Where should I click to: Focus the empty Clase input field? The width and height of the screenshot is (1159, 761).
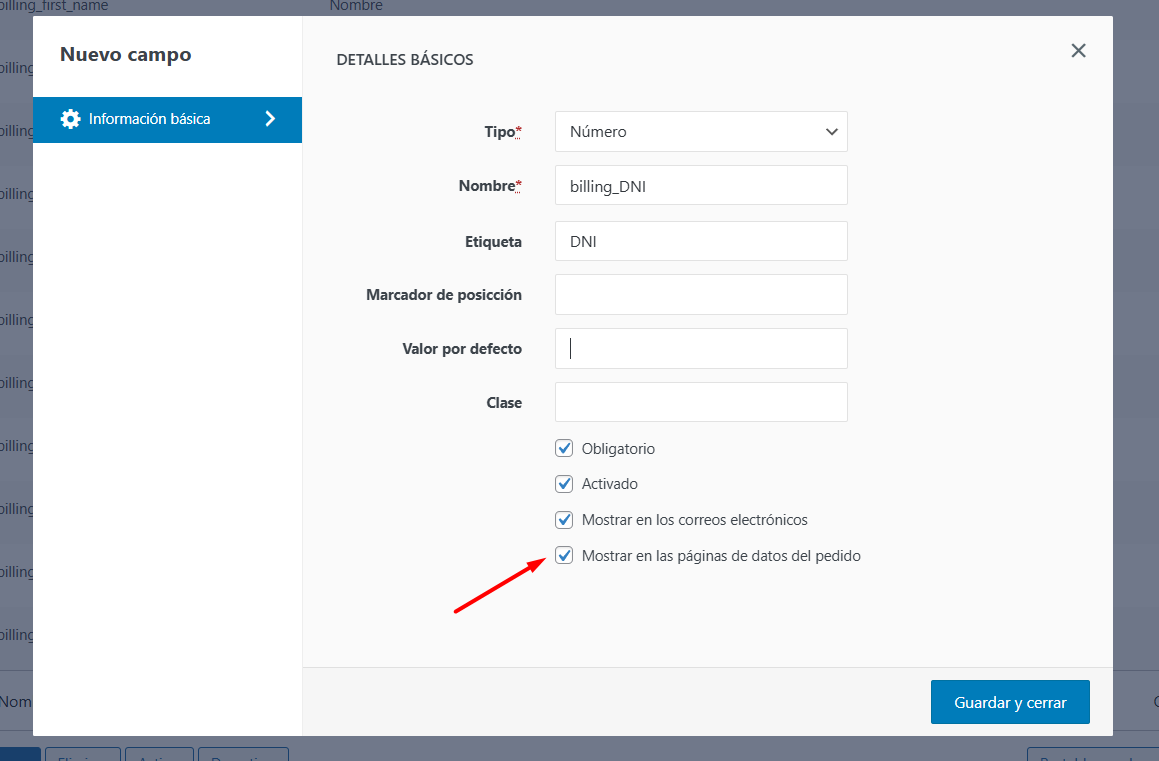[x=700, y=402]
